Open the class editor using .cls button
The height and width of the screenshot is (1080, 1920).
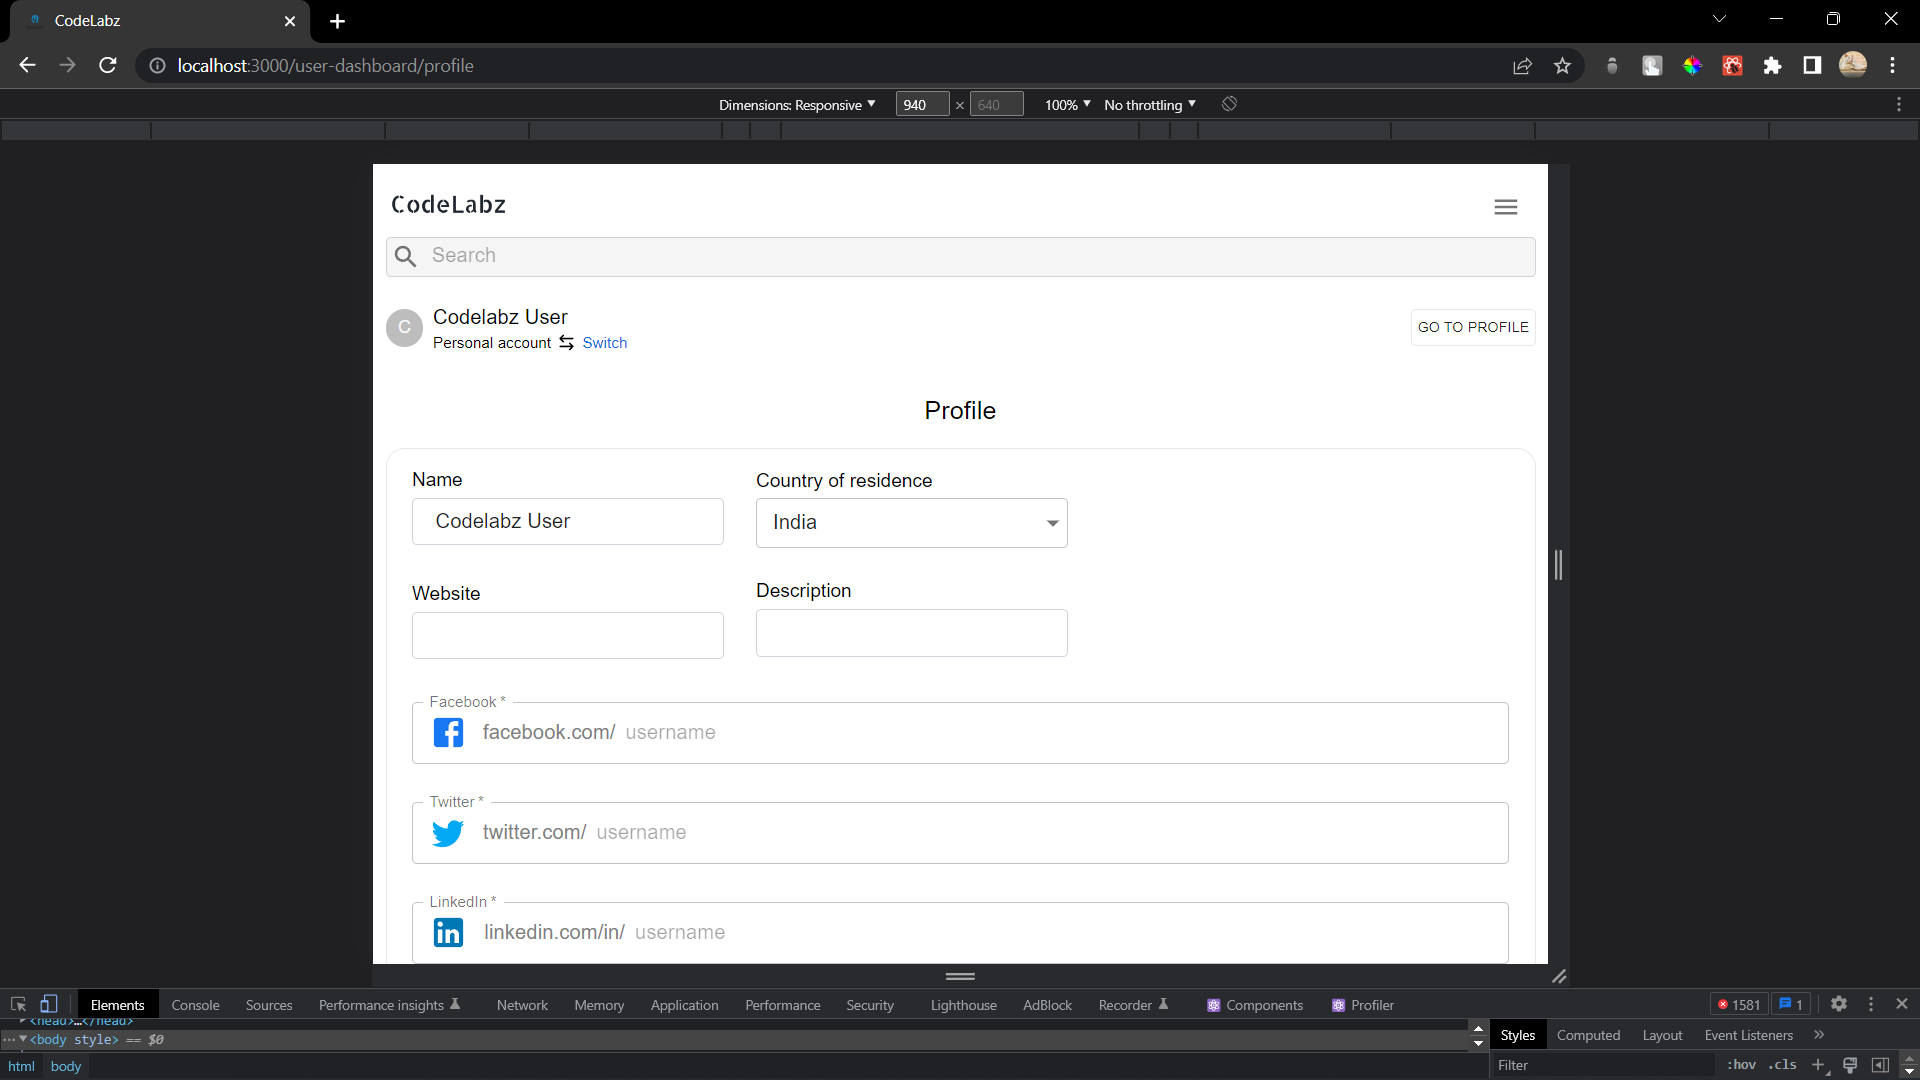click(1784, 1064)
